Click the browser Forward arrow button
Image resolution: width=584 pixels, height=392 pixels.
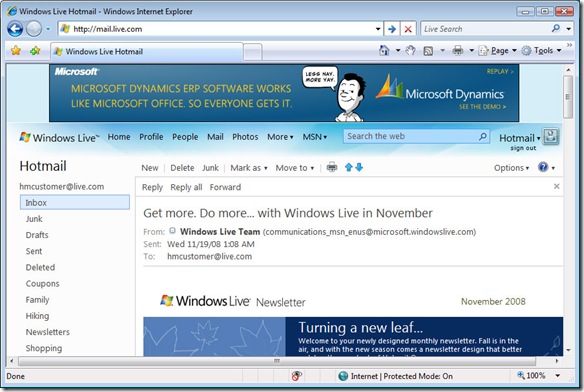34,29
